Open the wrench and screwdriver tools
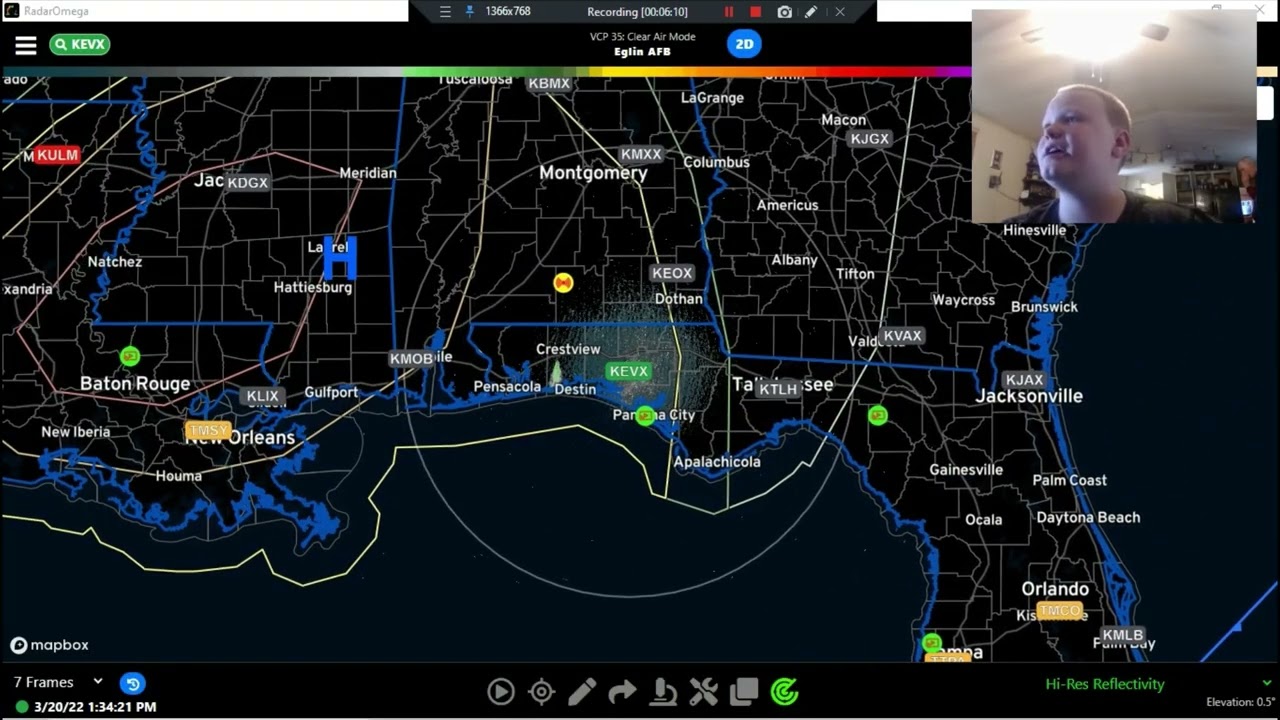 click(703, 691)
